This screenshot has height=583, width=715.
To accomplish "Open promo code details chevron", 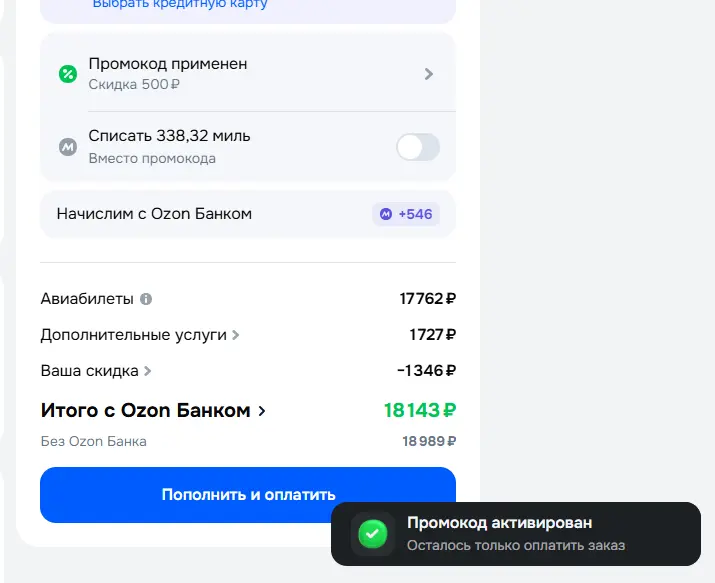I will pyautogui.click(x=428, y=74).
